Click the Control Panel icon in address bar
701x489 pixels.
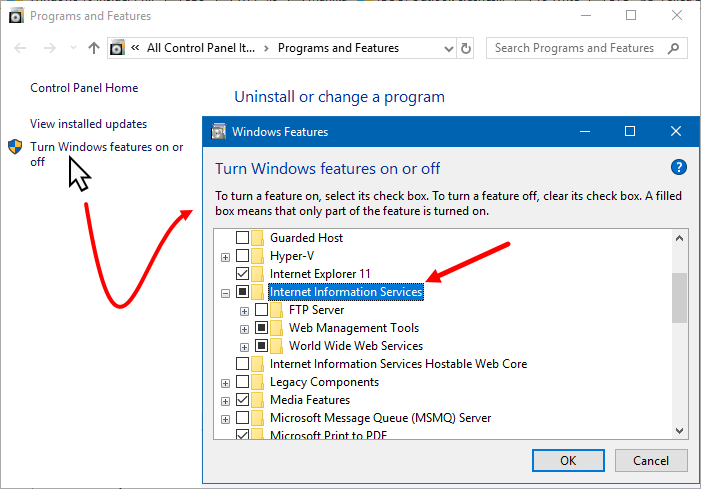click(x=117, y=48)
